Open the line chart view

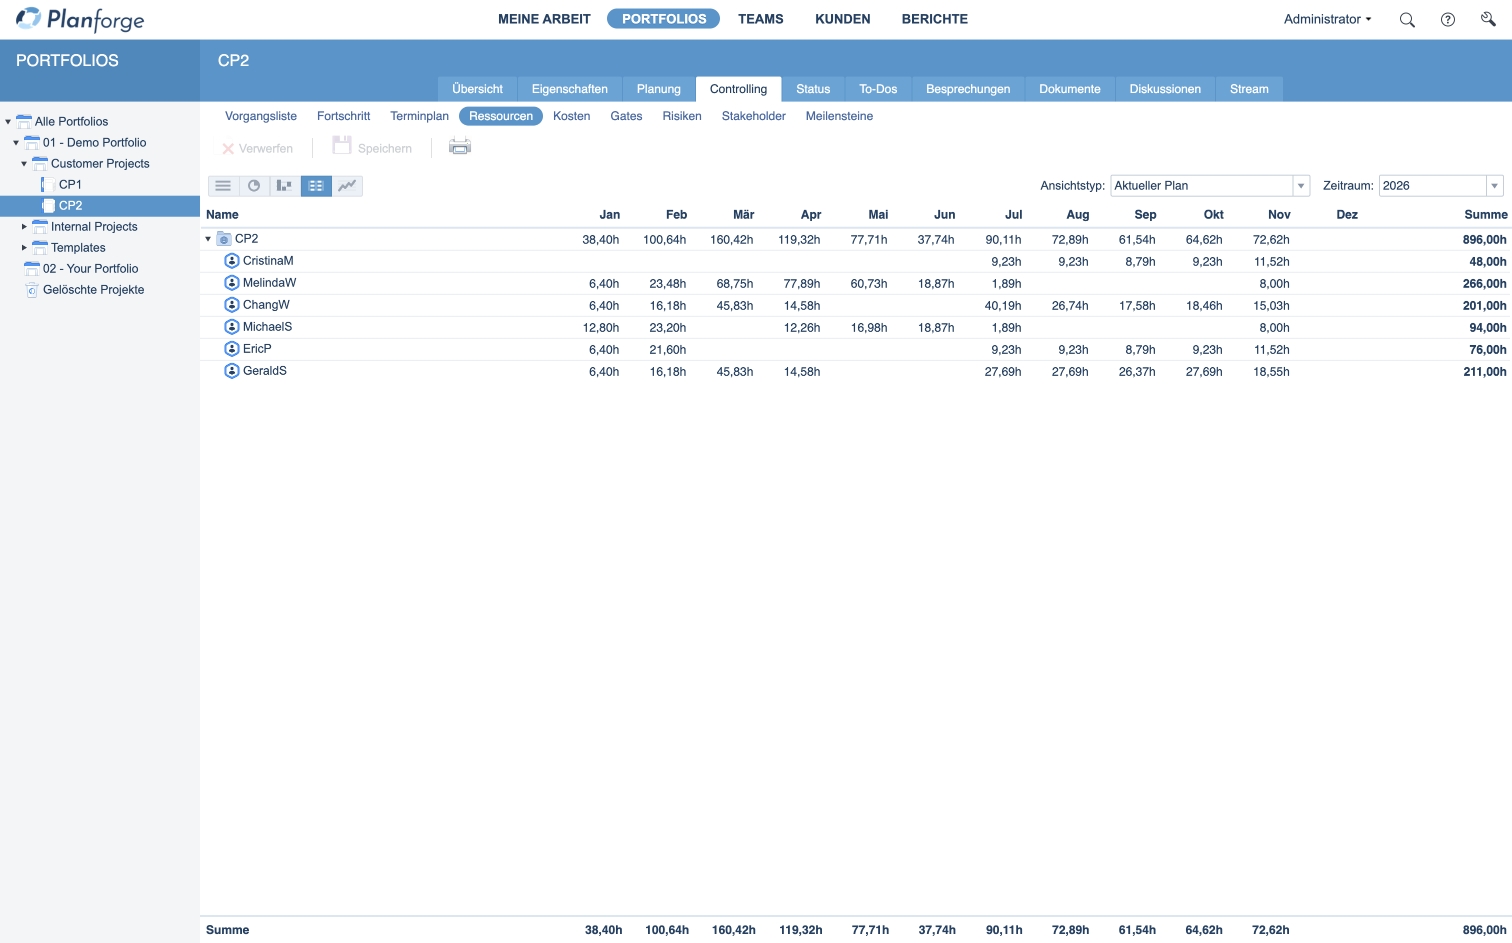(347, 185)
